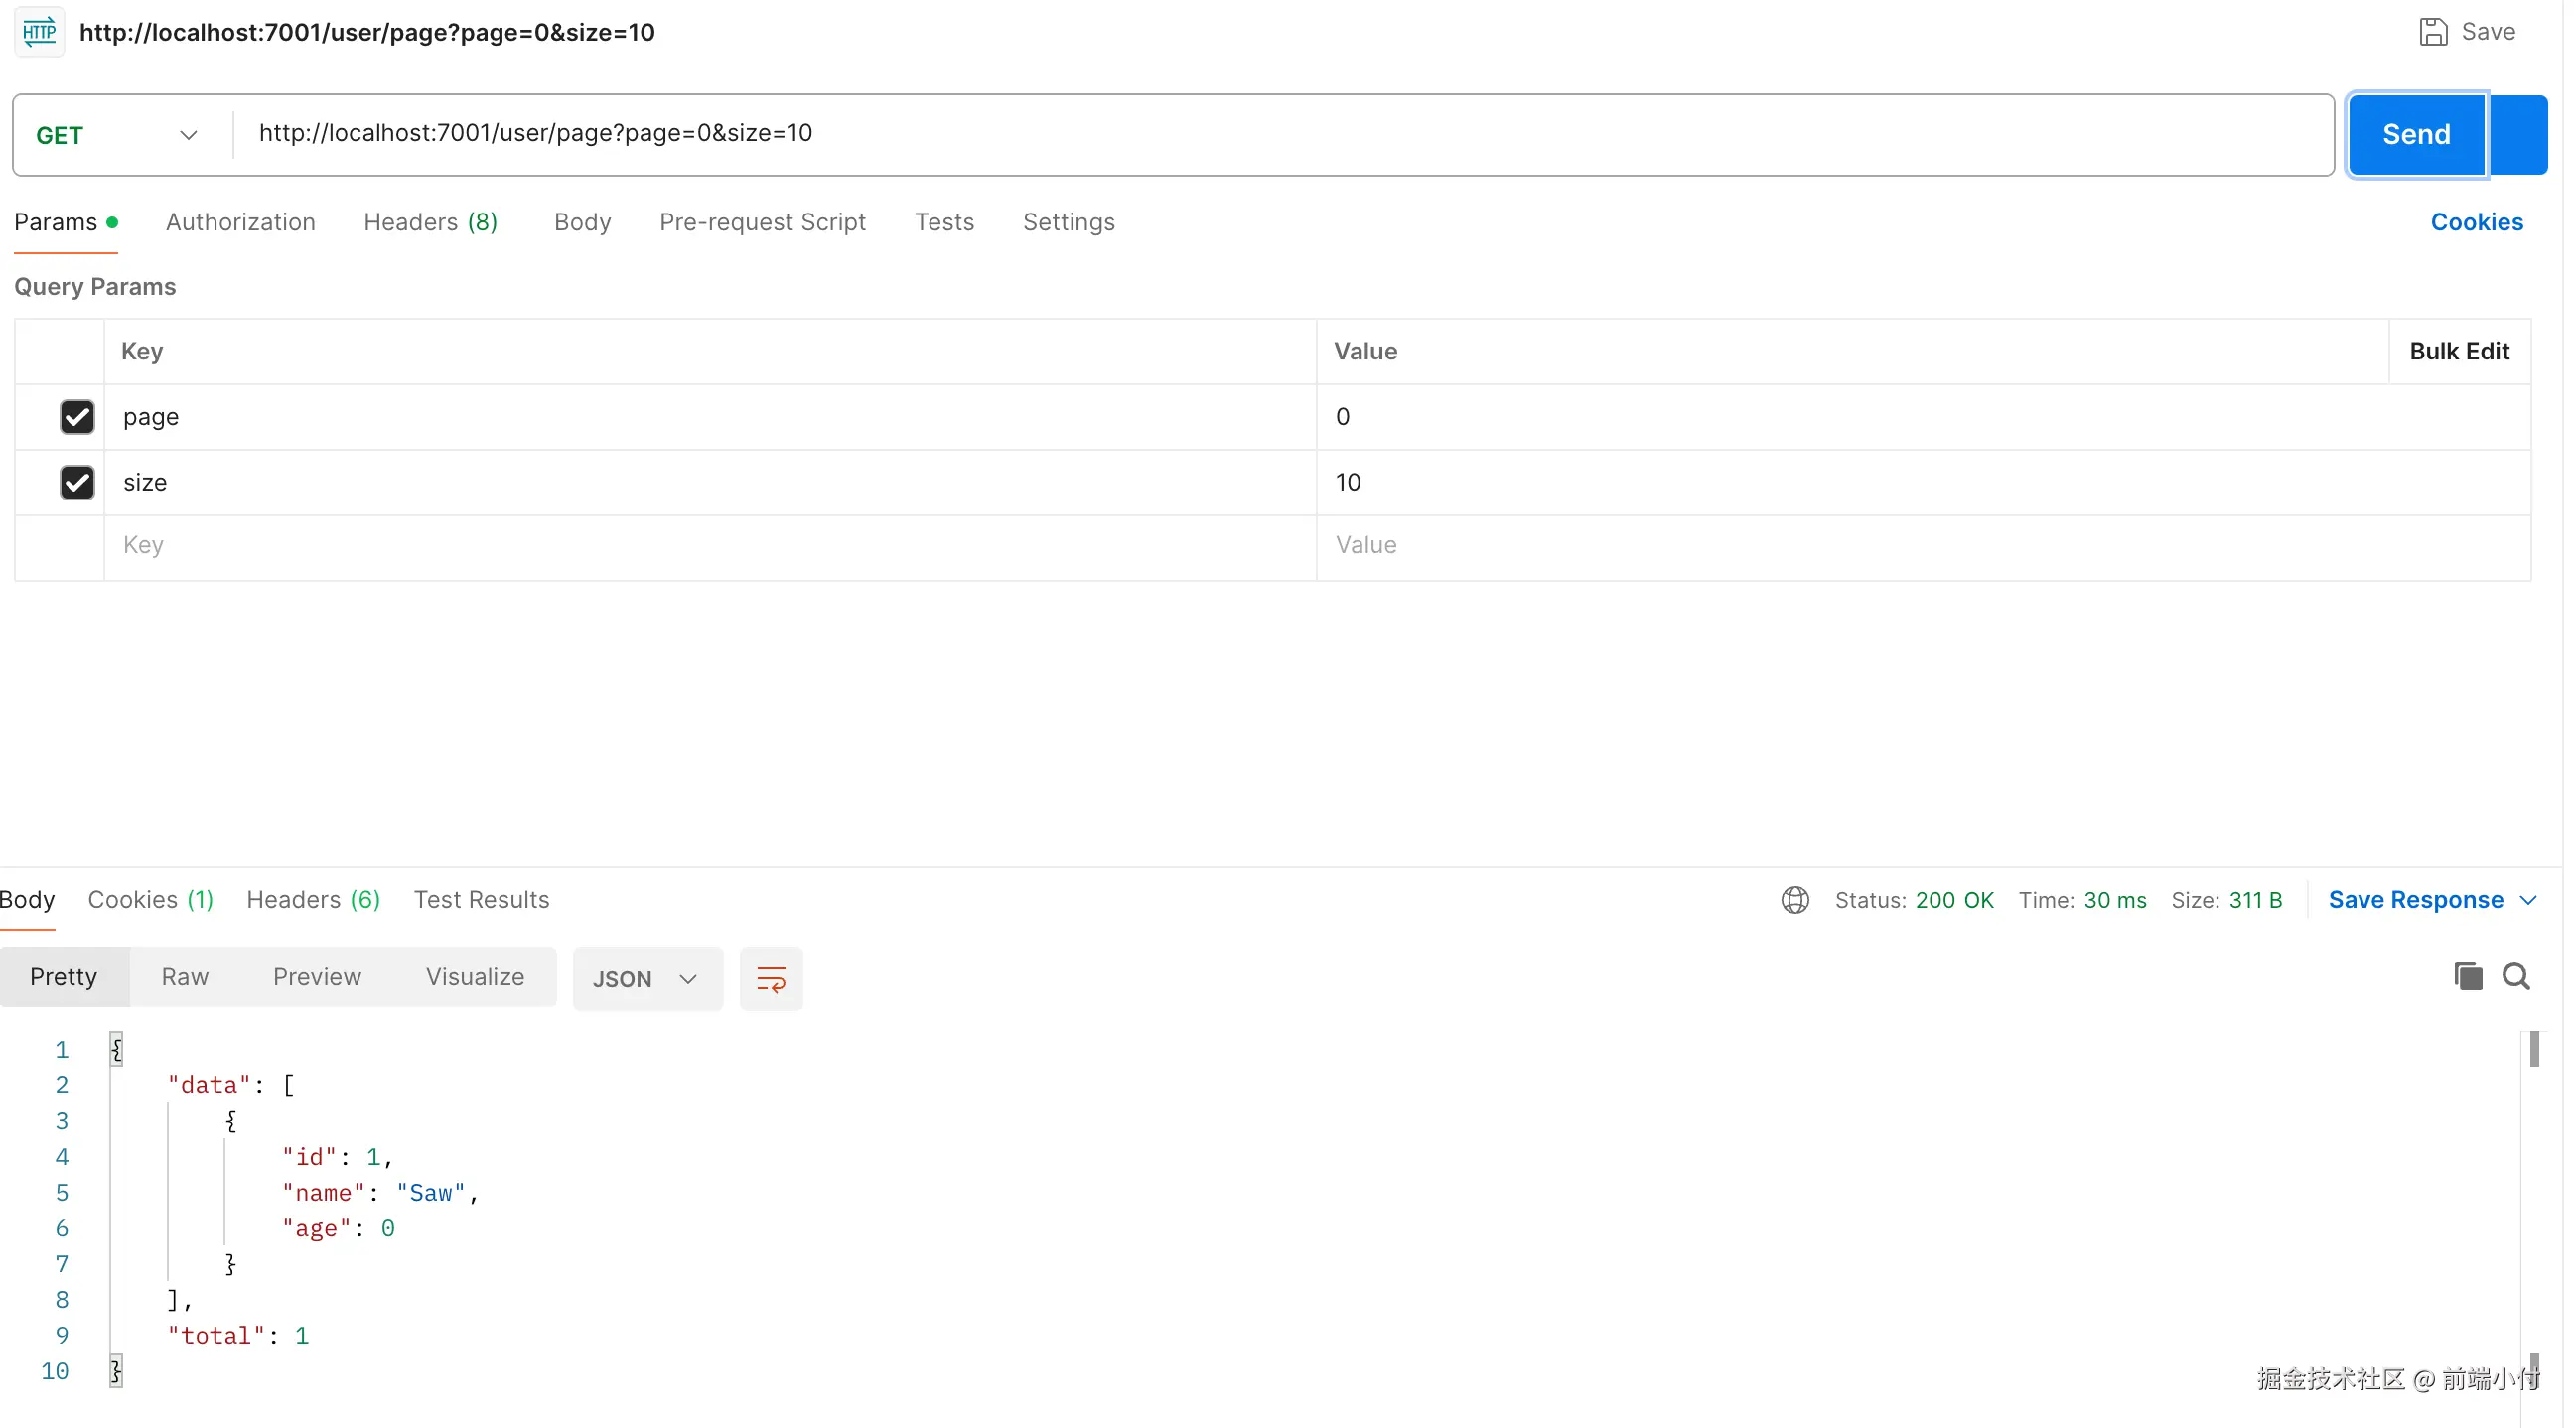Open the Send options arrow segment

2518,135
